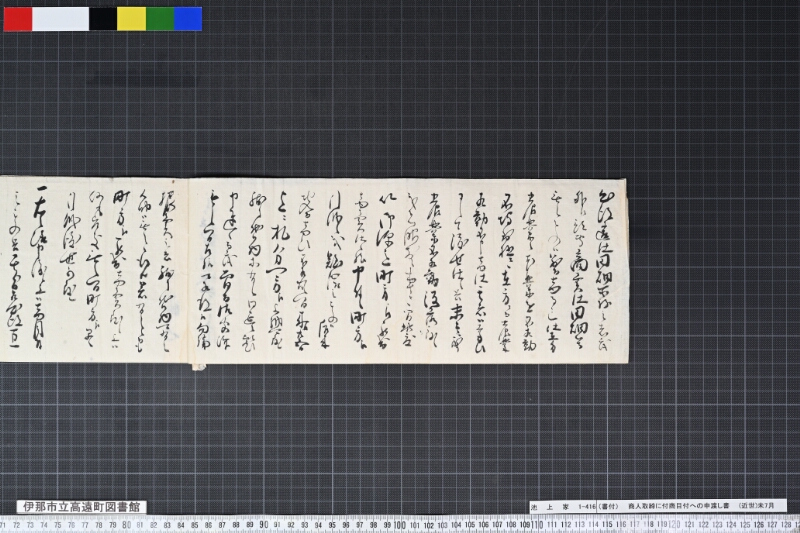
Task: Click the black patch on the color chart
Action: coord(103,19)
